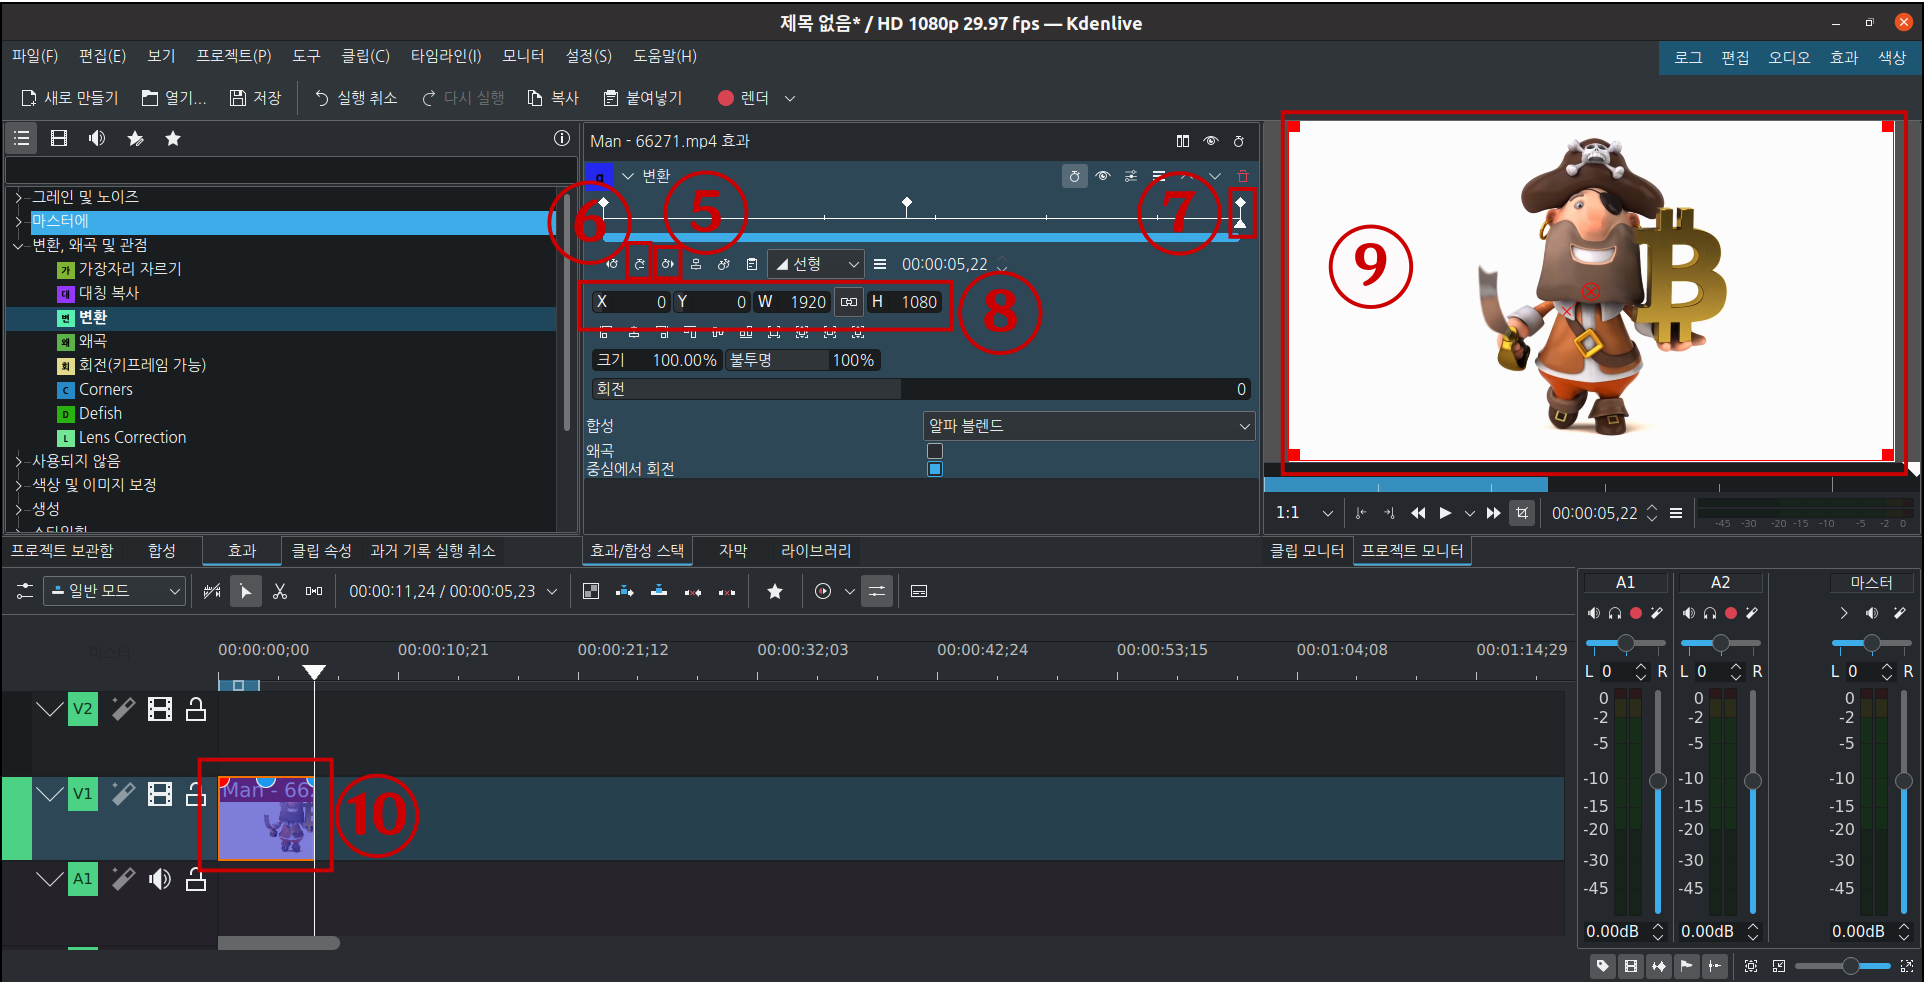The height and width of the screenshot is (982, 1924).
Task: Open 저장 to save the project
Action: 255,98
